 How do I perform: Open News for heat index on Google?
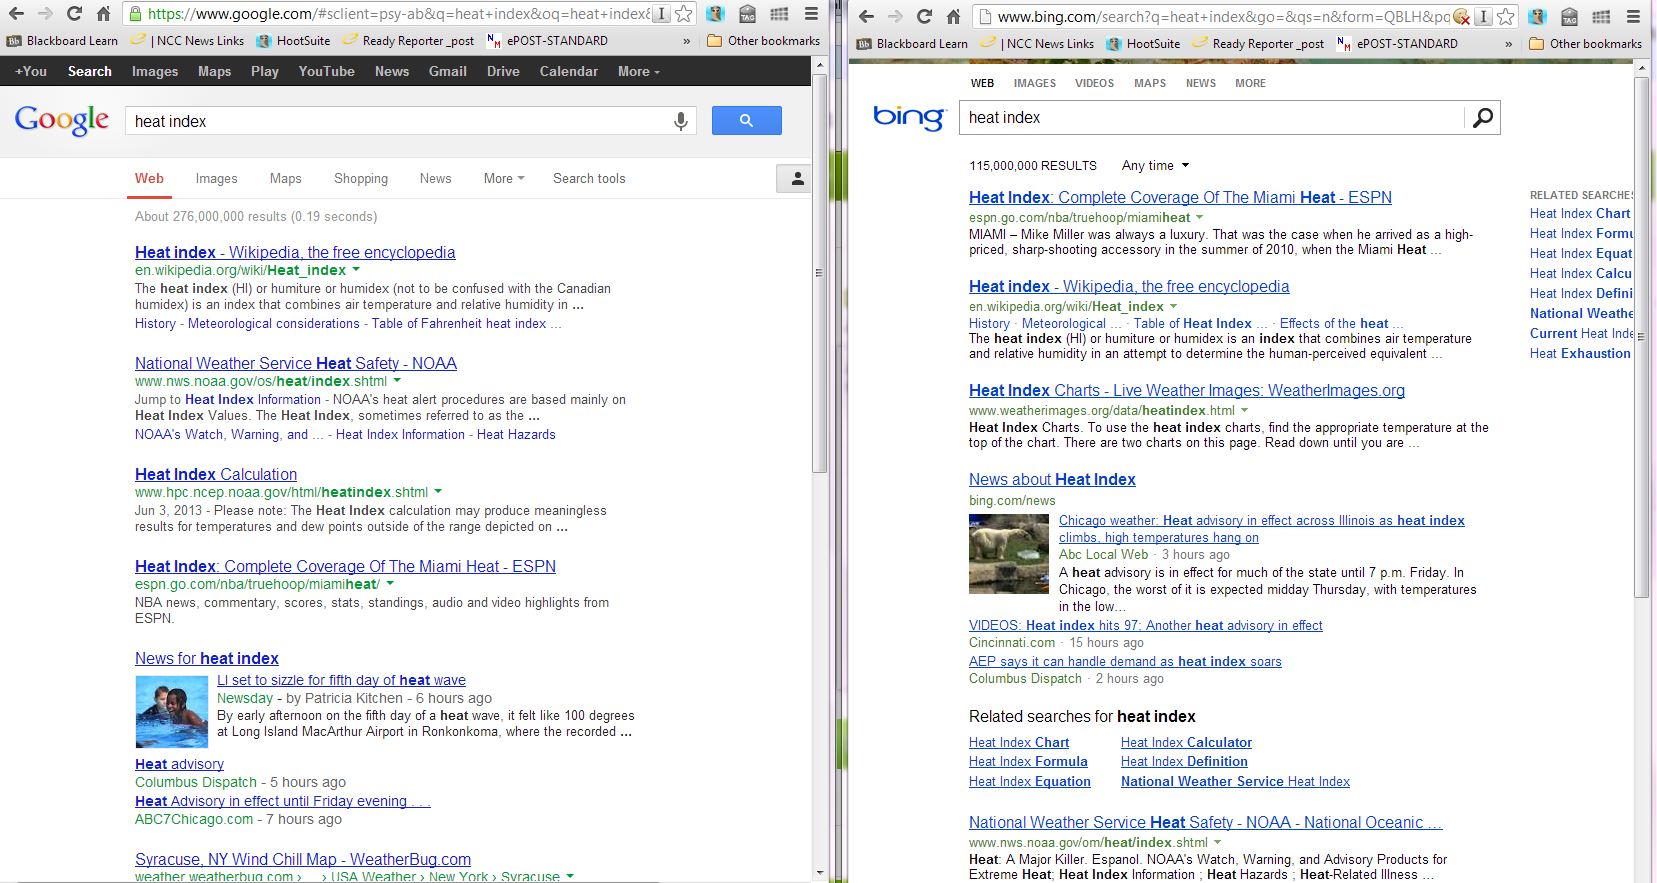(x=207, y=658)
